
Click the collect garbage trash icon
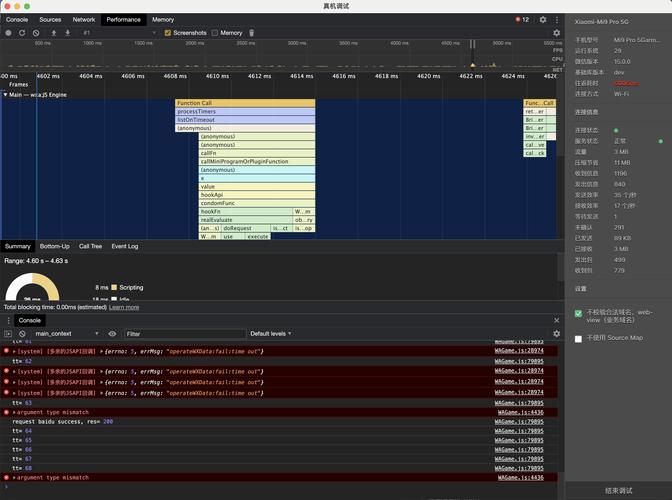(x=252, y=33)
